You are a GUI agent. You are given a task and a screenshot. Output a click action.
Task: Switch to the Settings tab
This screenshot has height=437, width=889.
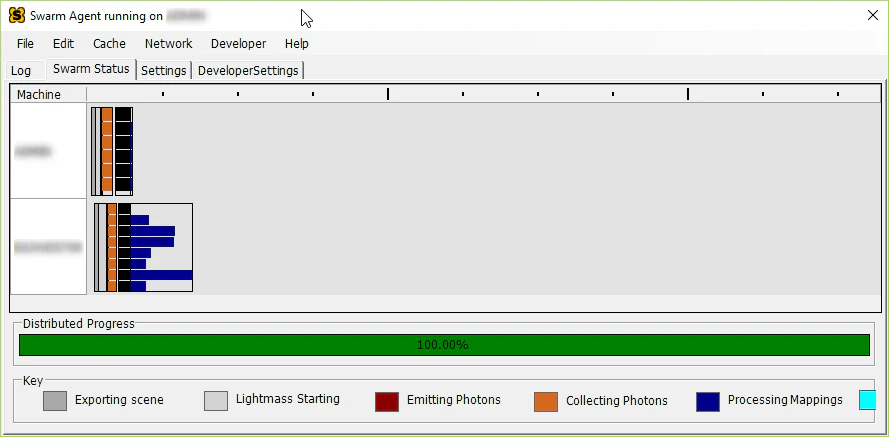[164, 71]
